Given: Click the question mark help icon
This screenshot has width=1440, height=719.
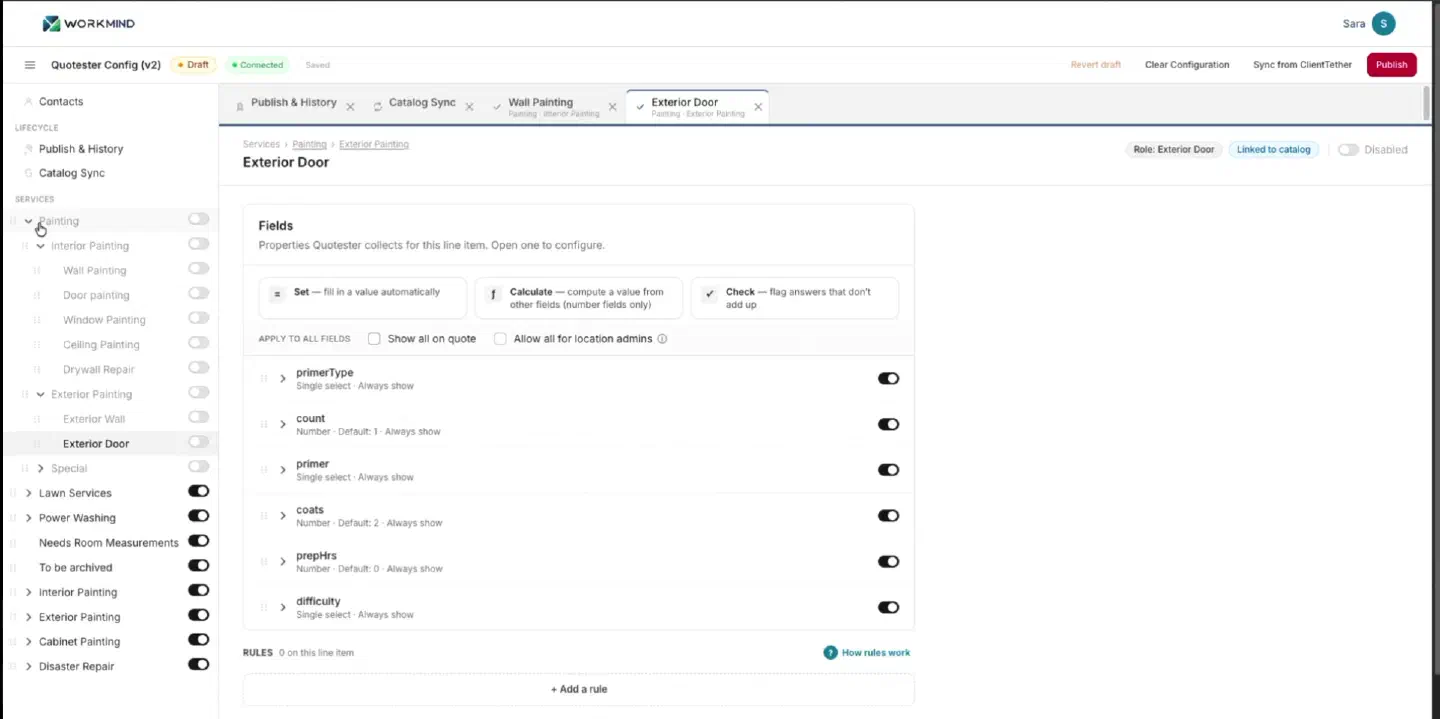Looking at the screenshot, I should click(x=830, y=653).
